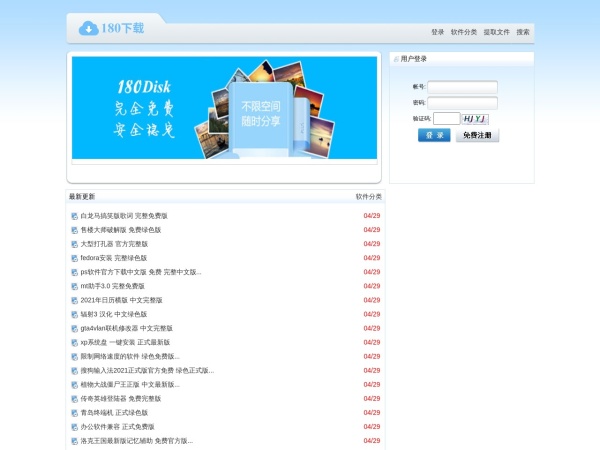Go to 提取文件 in top navigation
The height and width of the screenshot is (450, 600).
(496, 32)
